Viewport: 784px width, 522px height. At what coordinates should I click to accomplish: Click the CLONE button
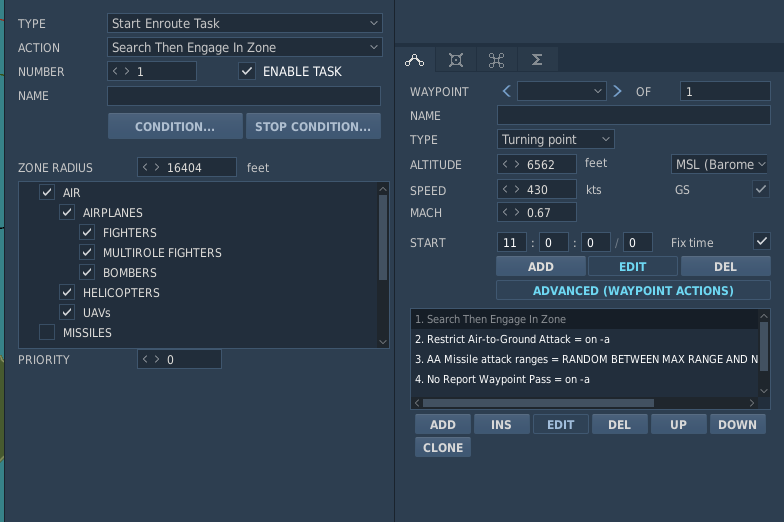(442, 448)
